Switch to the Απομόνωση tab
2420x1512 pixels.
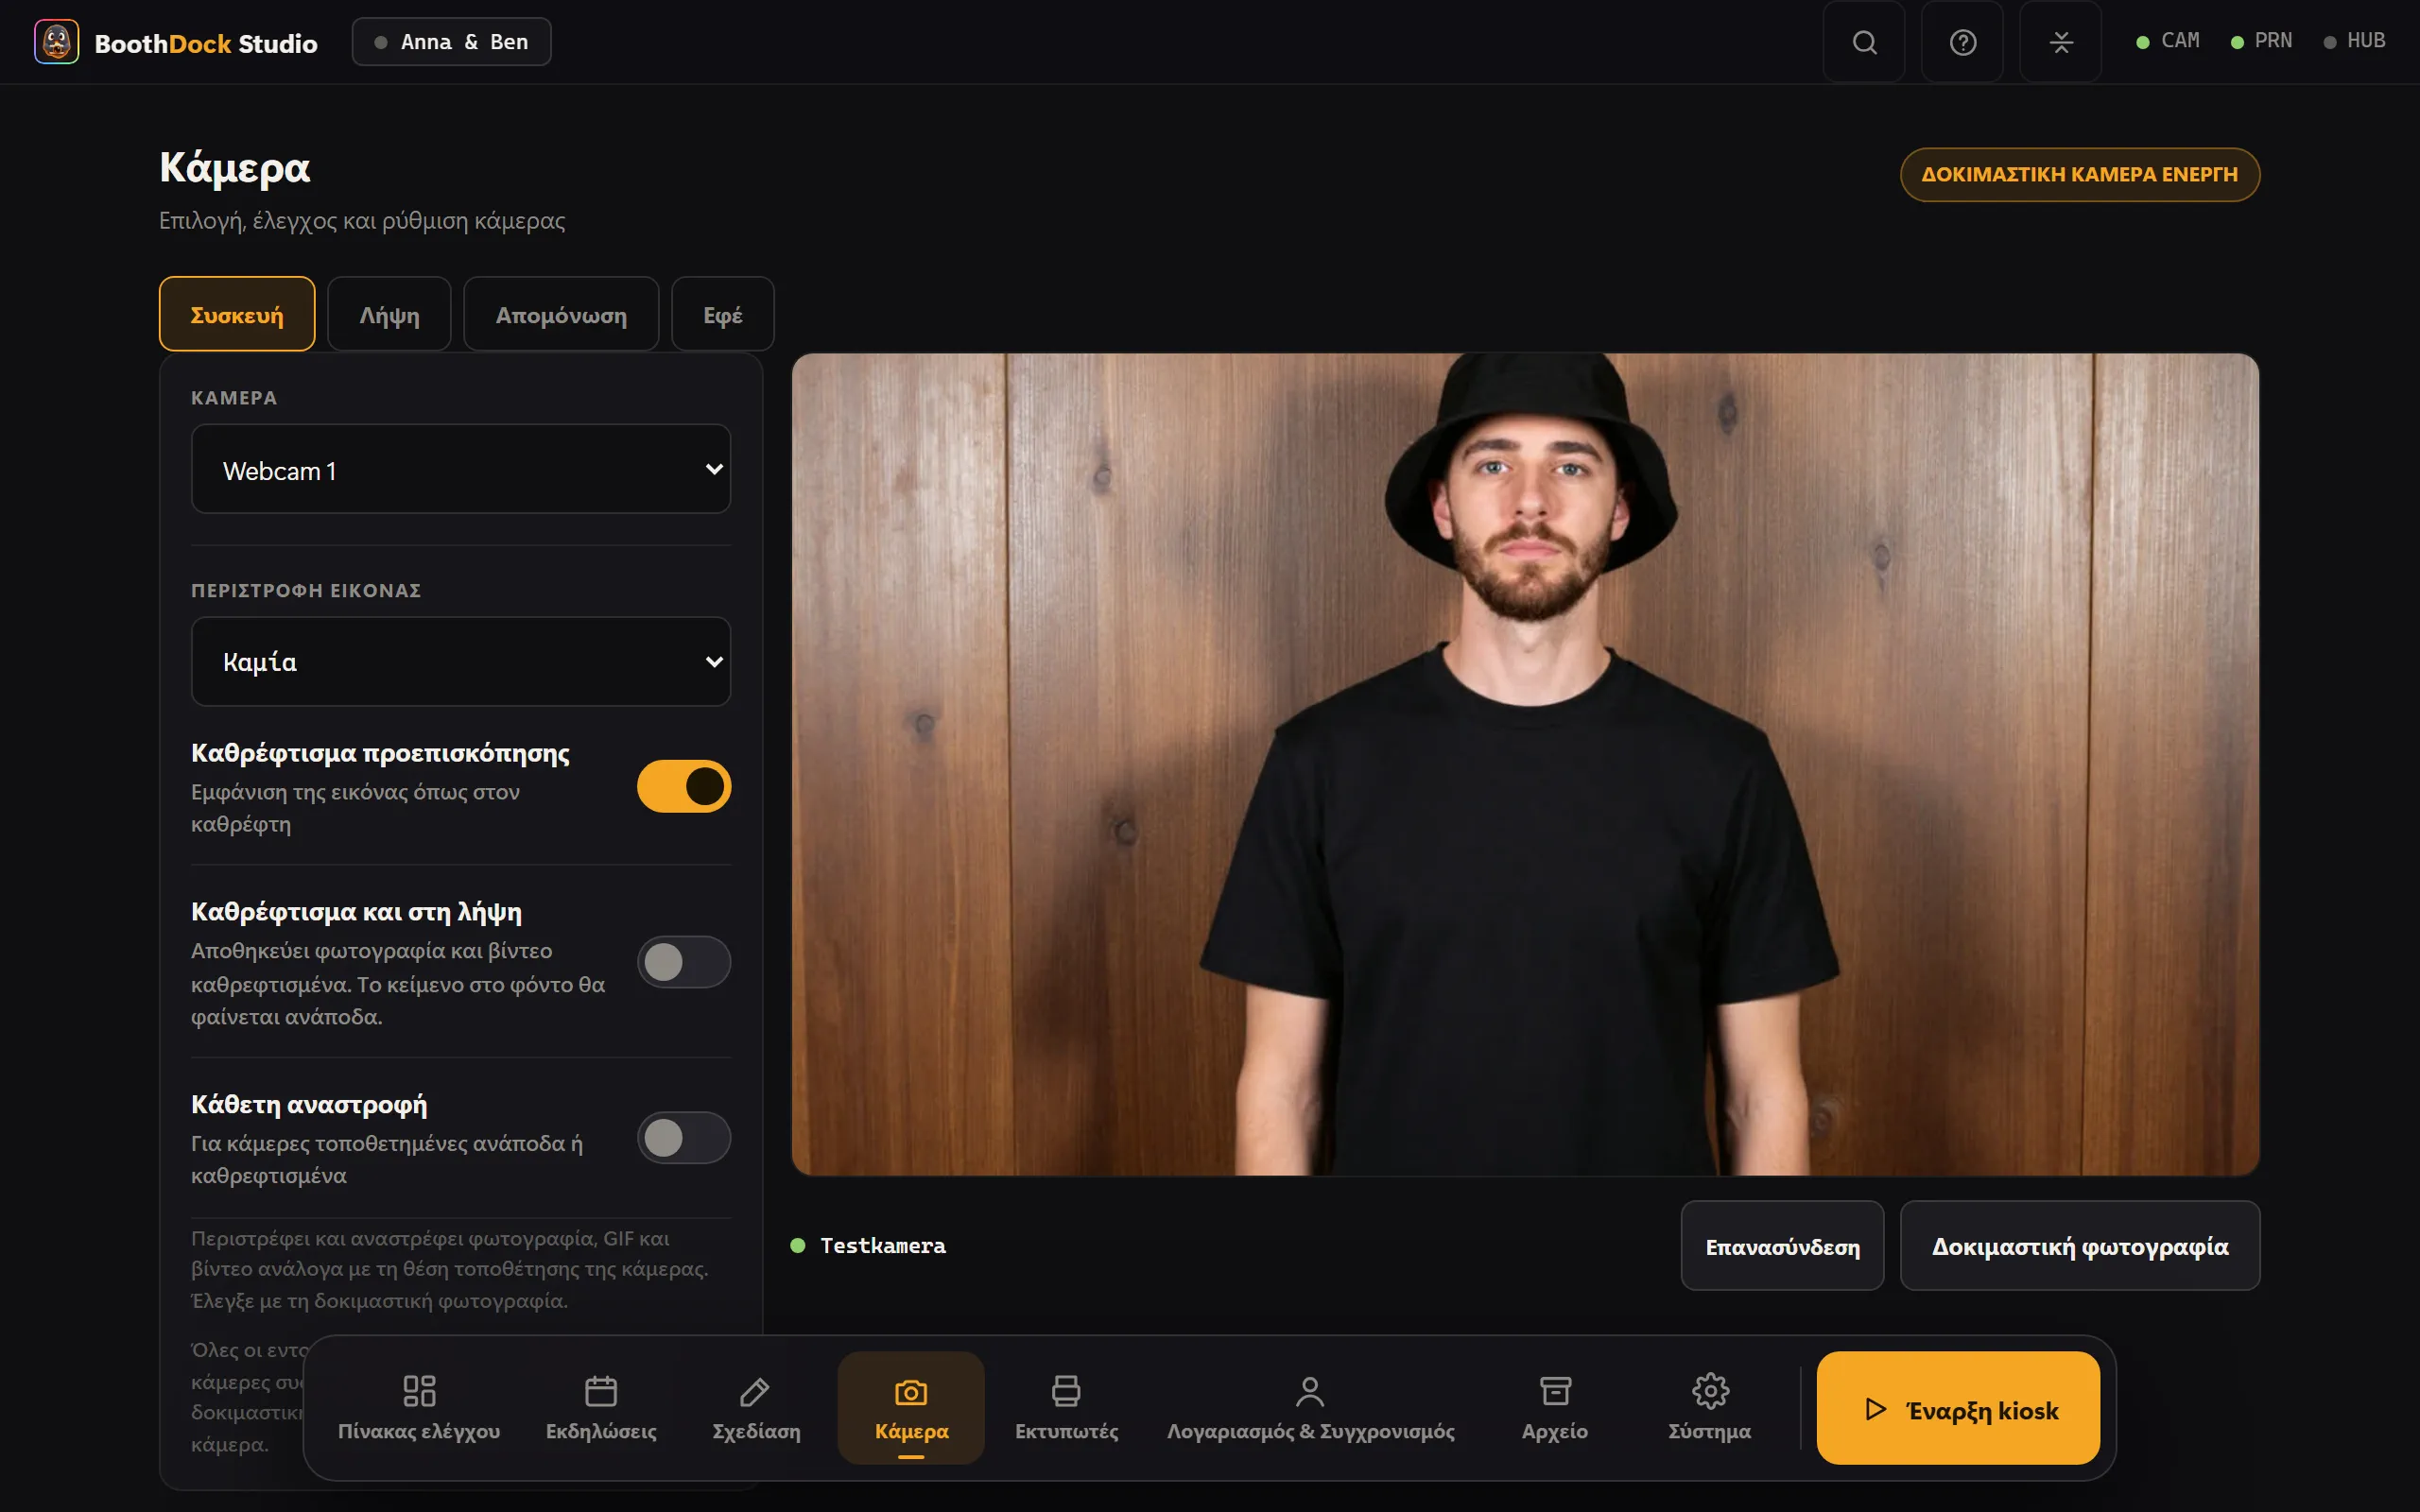pyautogui.click(x=561, y=314)
